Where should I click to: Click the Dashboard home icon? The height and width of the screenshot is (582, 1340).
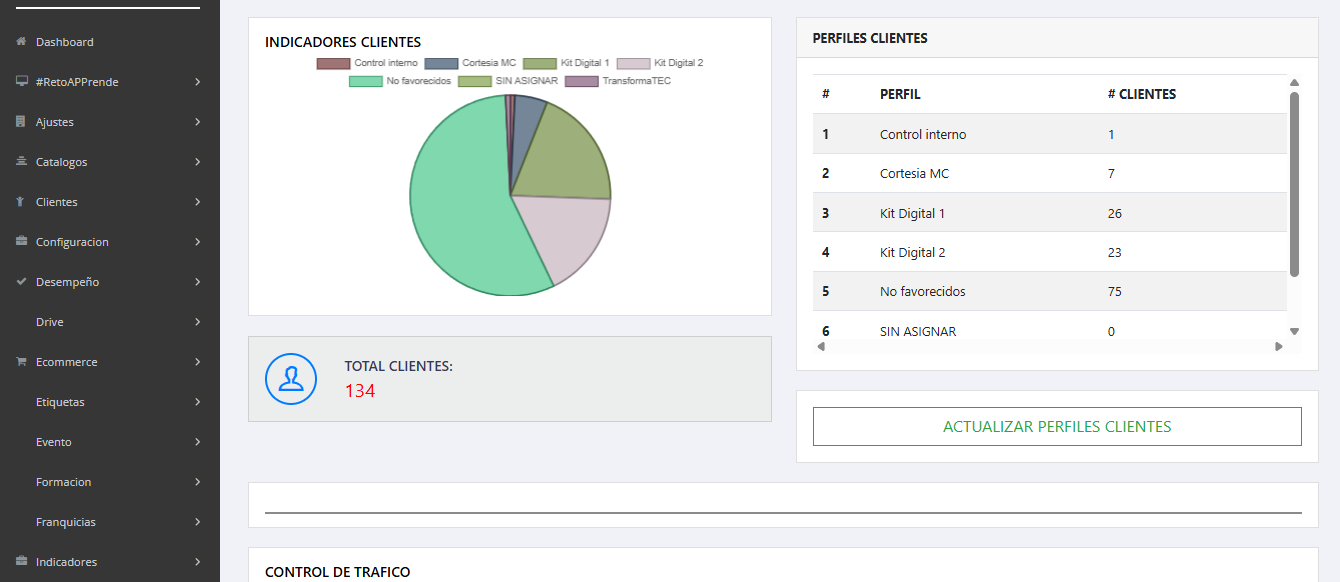pos(21,42)
